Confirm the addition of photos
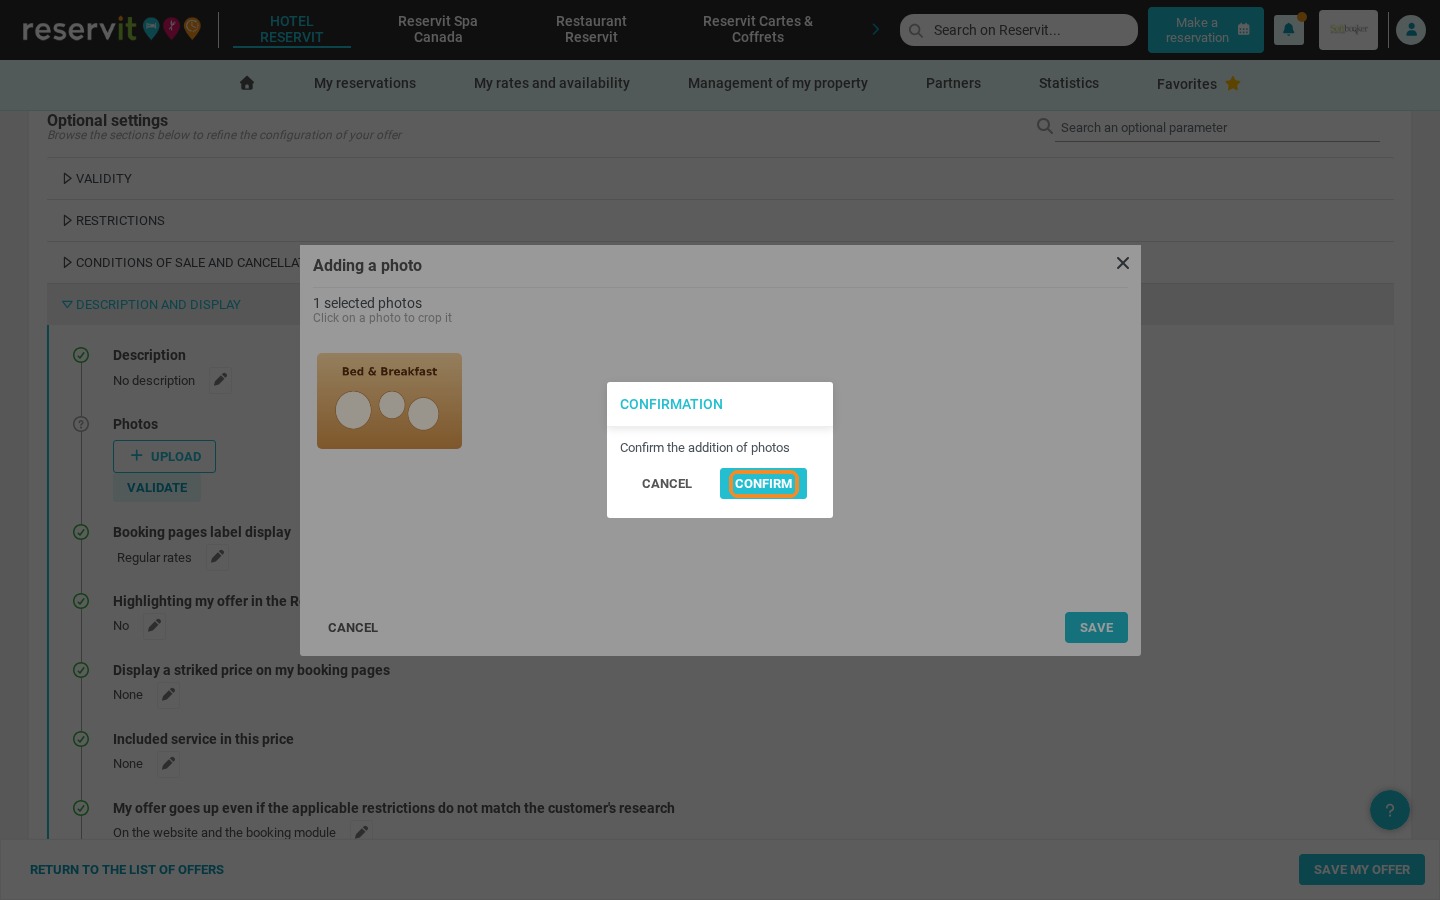This screenshot has width=1440, height=900. 763,483
